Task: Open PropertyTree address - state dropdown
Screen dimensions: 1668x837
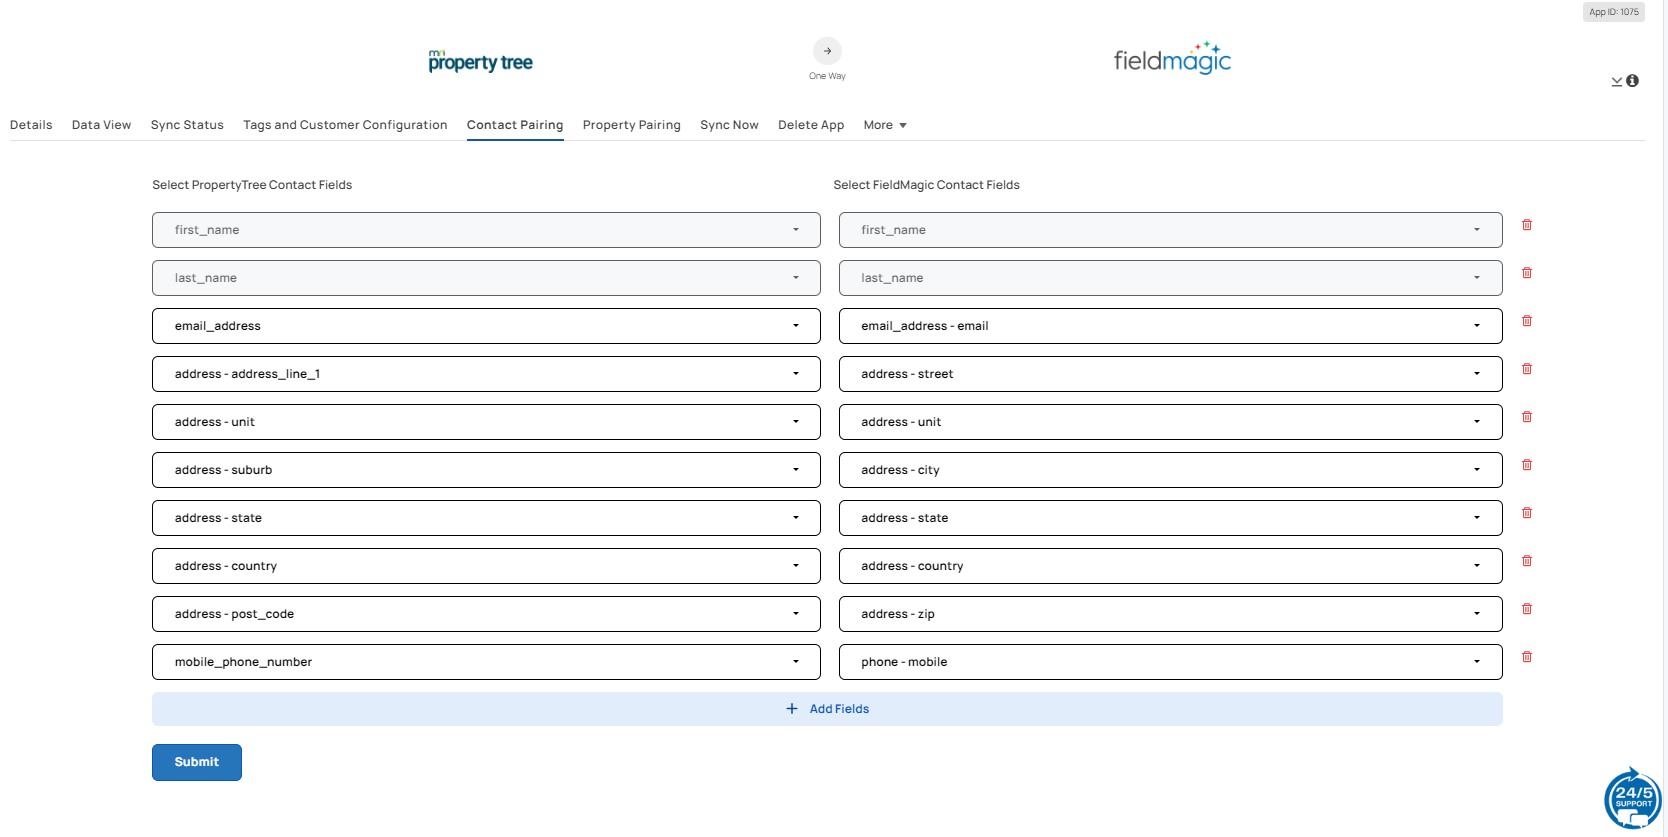Action: coord(486,518)
